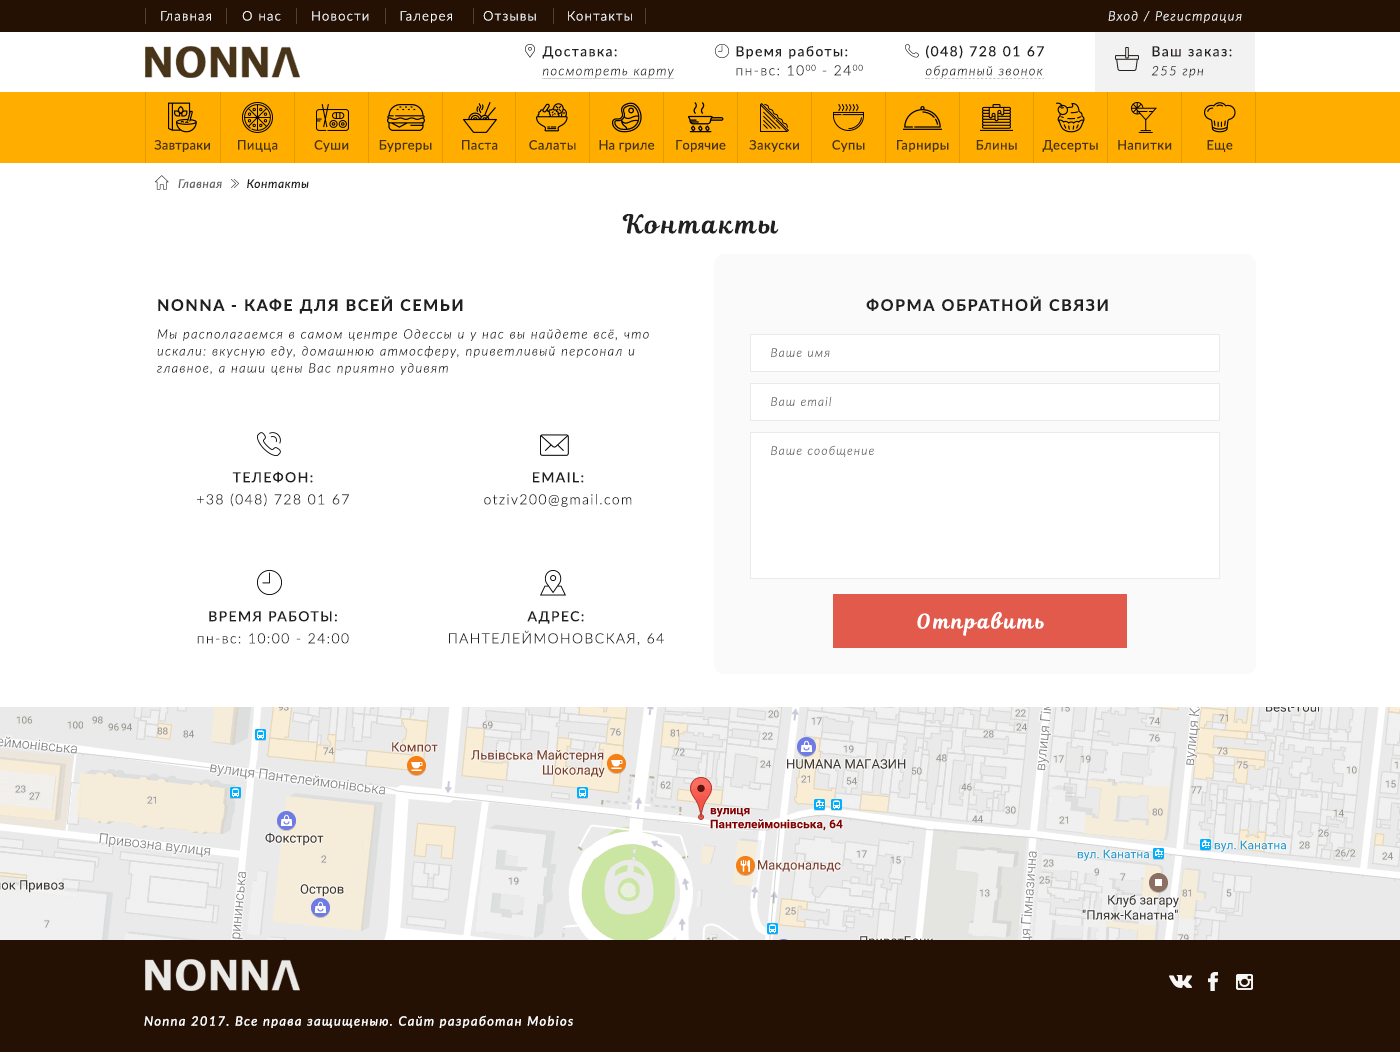Click the HUMANA МАГАЗИН marker on map
The height and width of the screenshot is (1052, 1400).
pyautogui.click(x=806, y=746)
